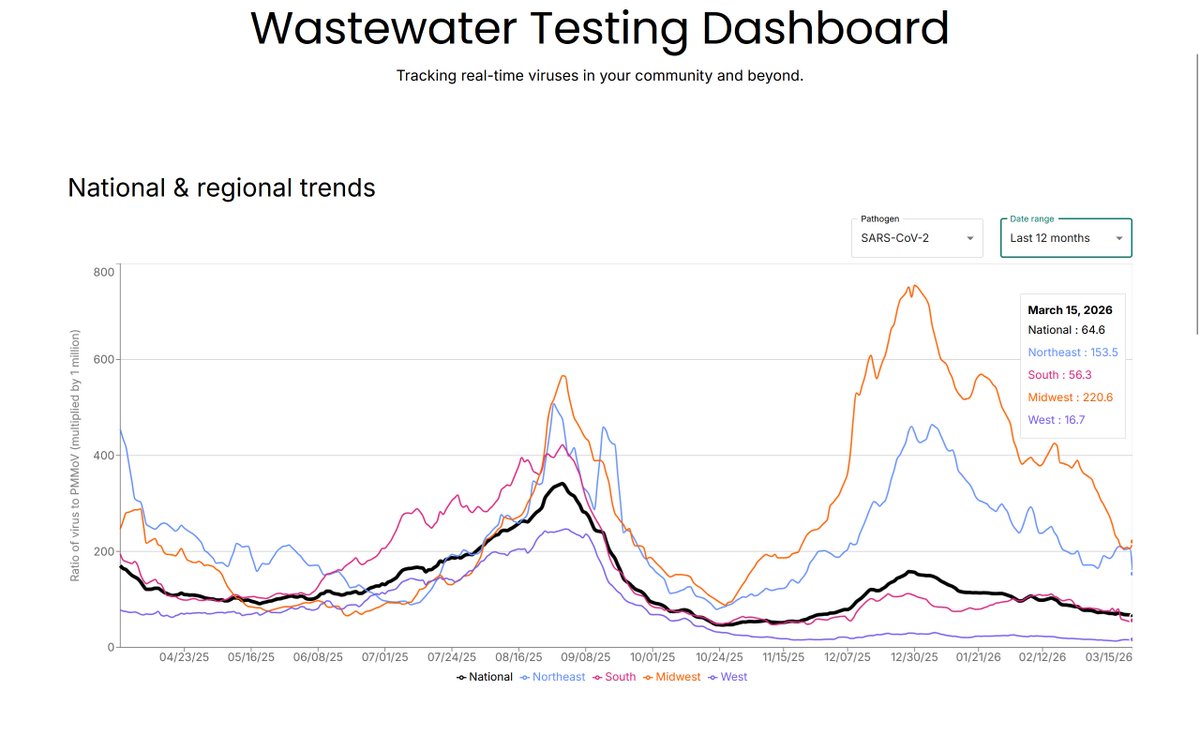The image size is (1200, 750).
Task: Click the March 15, 2026 tooltip header
Action: tap(1070, 310)
